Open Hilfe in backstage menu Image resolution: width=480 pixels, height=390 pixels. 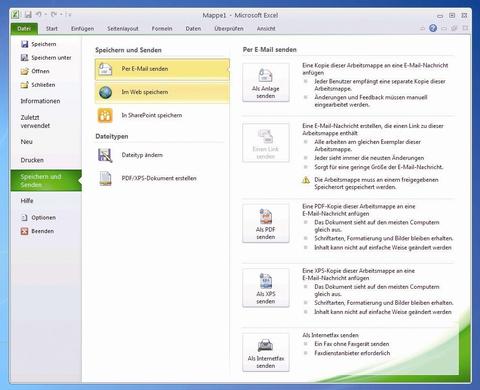27,201
